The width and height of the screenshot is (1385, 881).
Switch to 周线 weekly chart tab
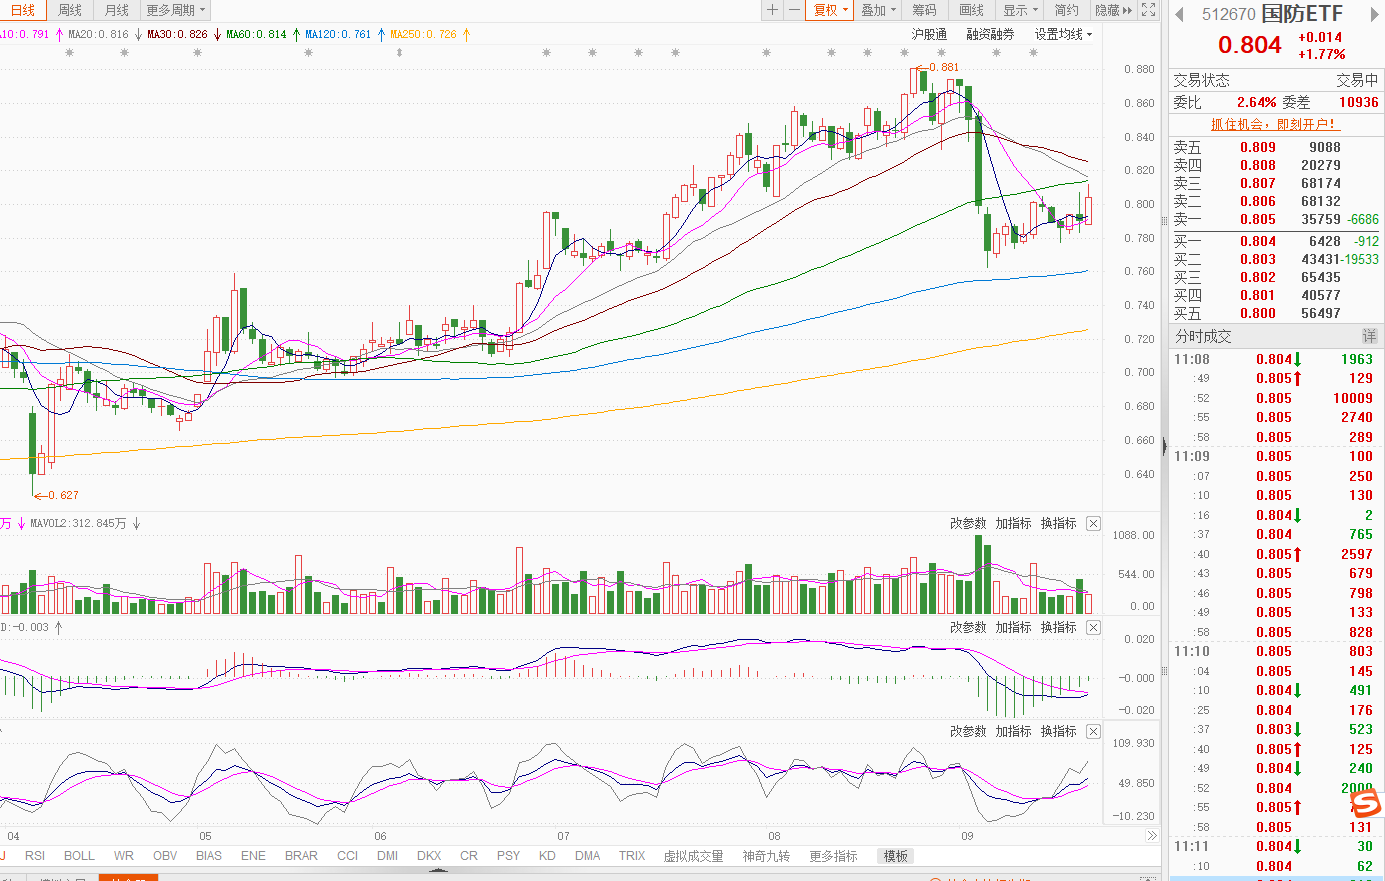[70, 10]
